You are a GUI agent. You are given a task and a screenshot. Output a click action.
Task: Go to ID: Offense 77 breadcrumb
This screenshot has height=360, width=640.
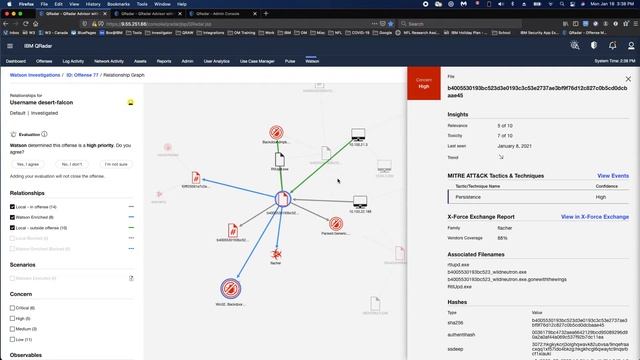[x=82, y=75]
